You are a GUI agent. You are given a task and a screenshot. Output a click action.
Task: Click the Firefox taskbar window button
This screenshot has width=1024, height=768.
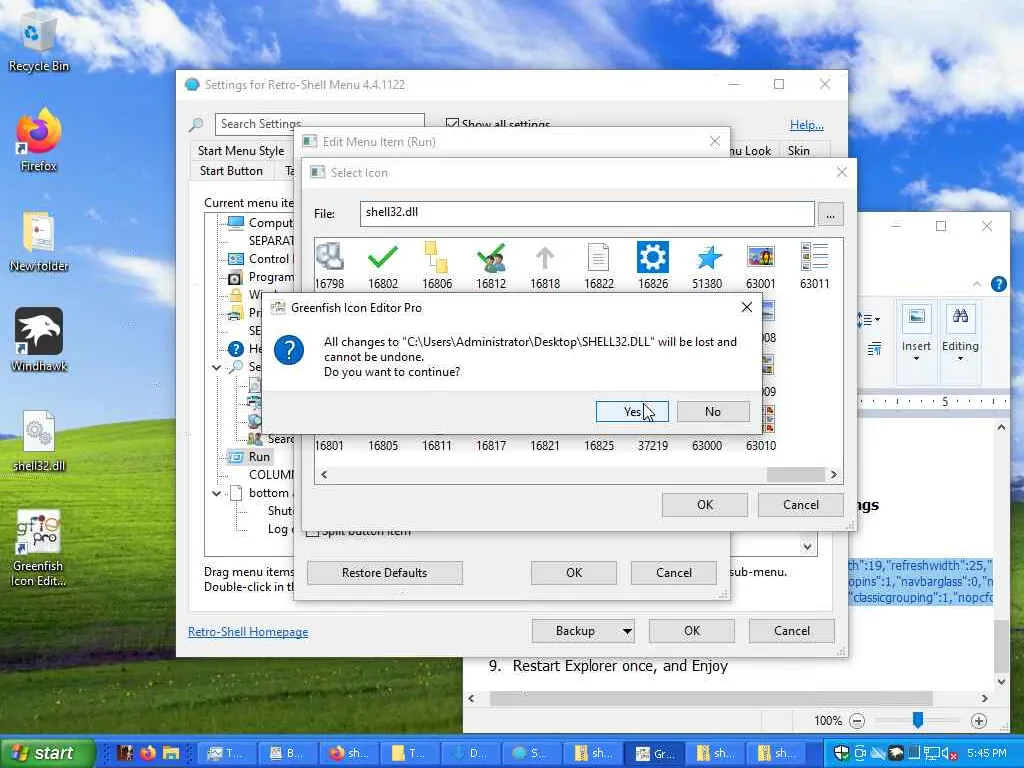(x=348, y=753)
